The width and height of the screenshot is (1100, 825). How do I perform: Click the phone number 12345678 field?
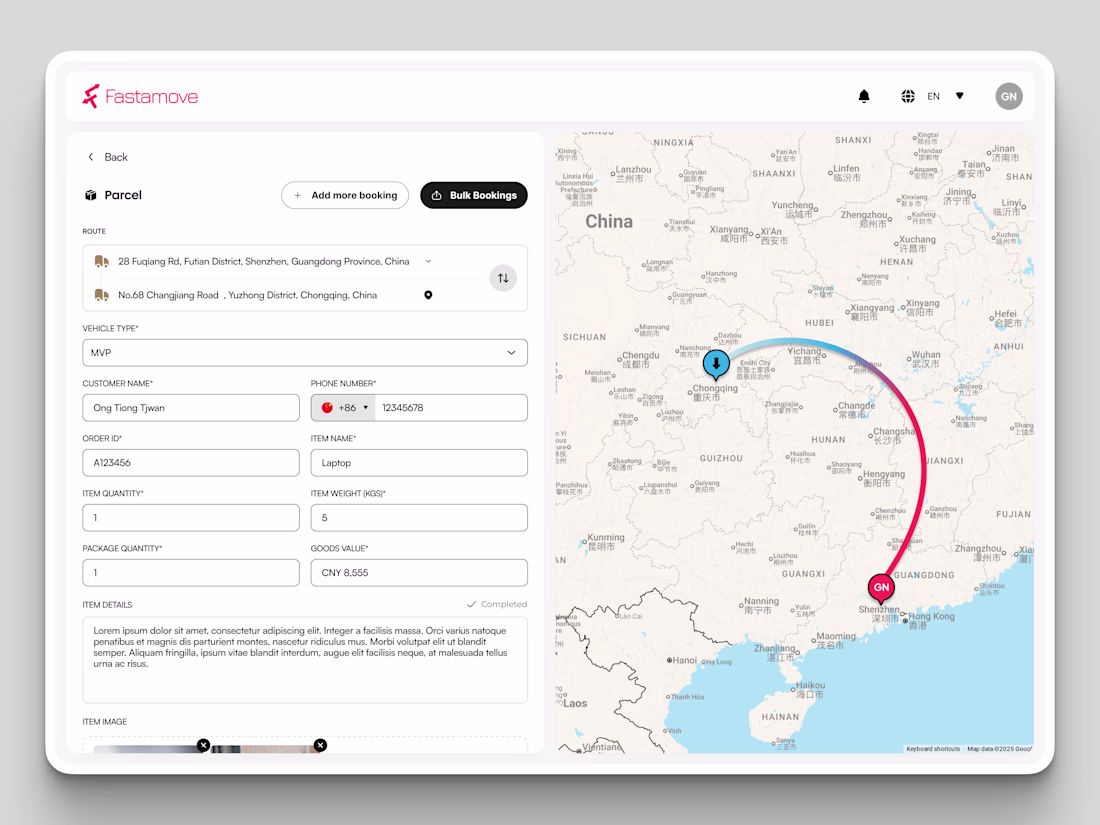pyautogui.click(x=451, y=408)
